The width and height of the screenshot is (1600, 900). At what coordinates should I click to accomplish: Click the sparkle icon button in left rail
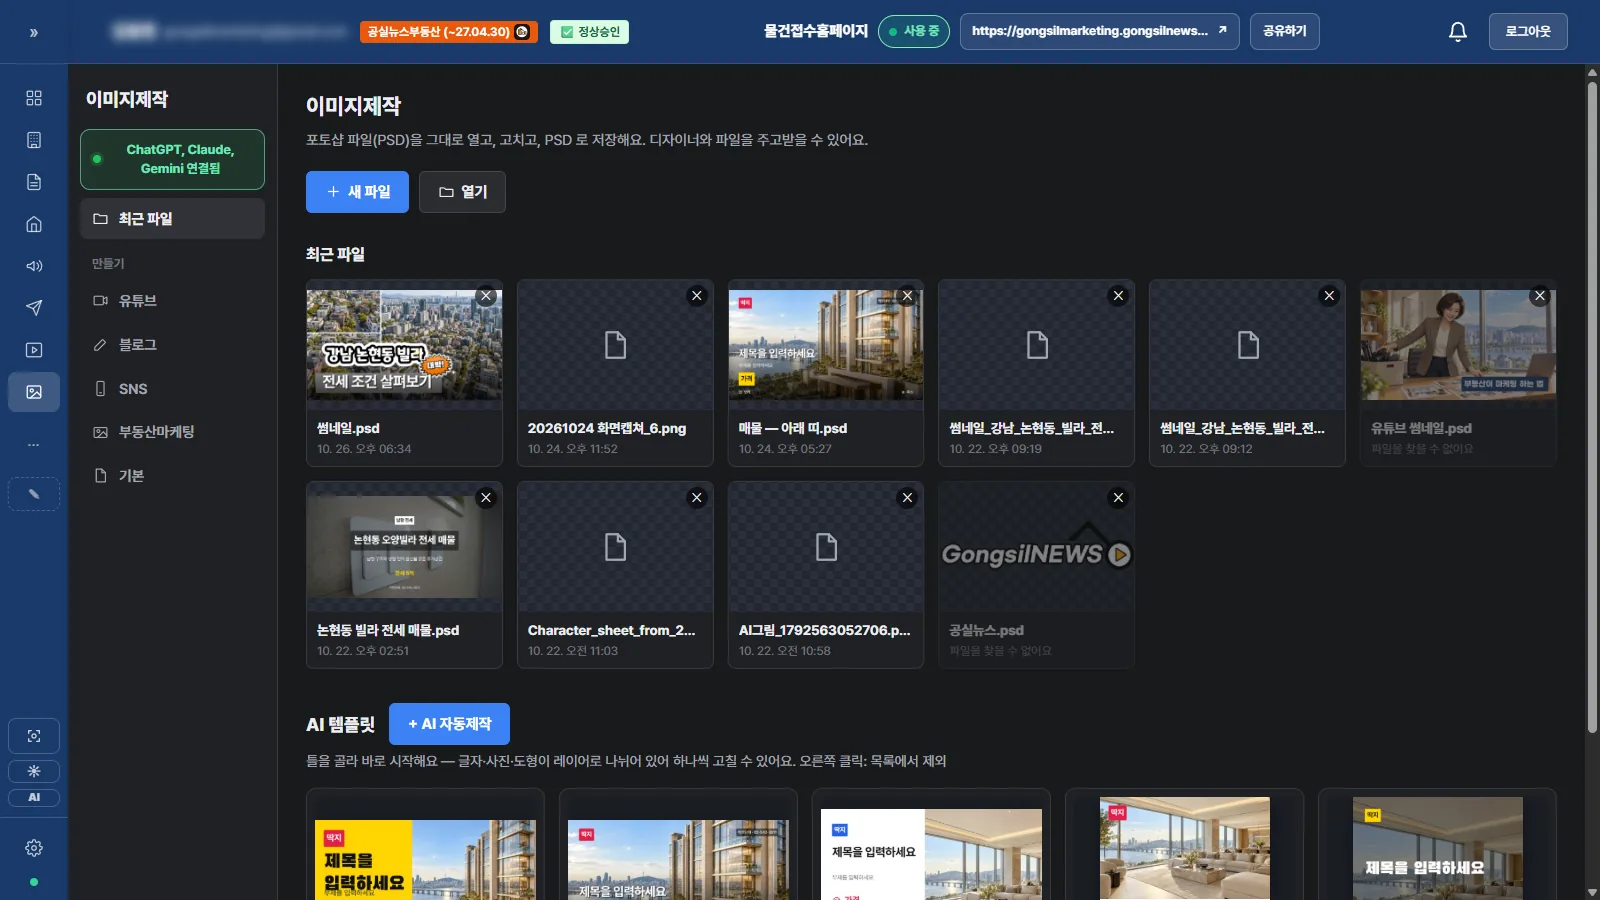tap(34, 771)
